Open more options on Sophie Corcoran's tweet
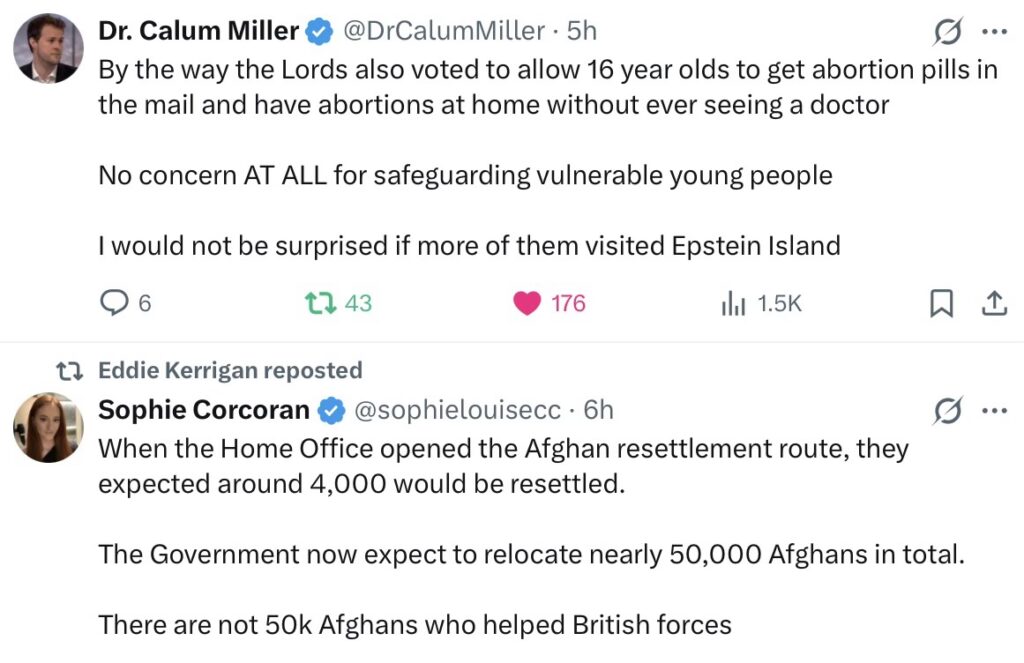Screen dimensions: 1024x663 tap(993, 410)
